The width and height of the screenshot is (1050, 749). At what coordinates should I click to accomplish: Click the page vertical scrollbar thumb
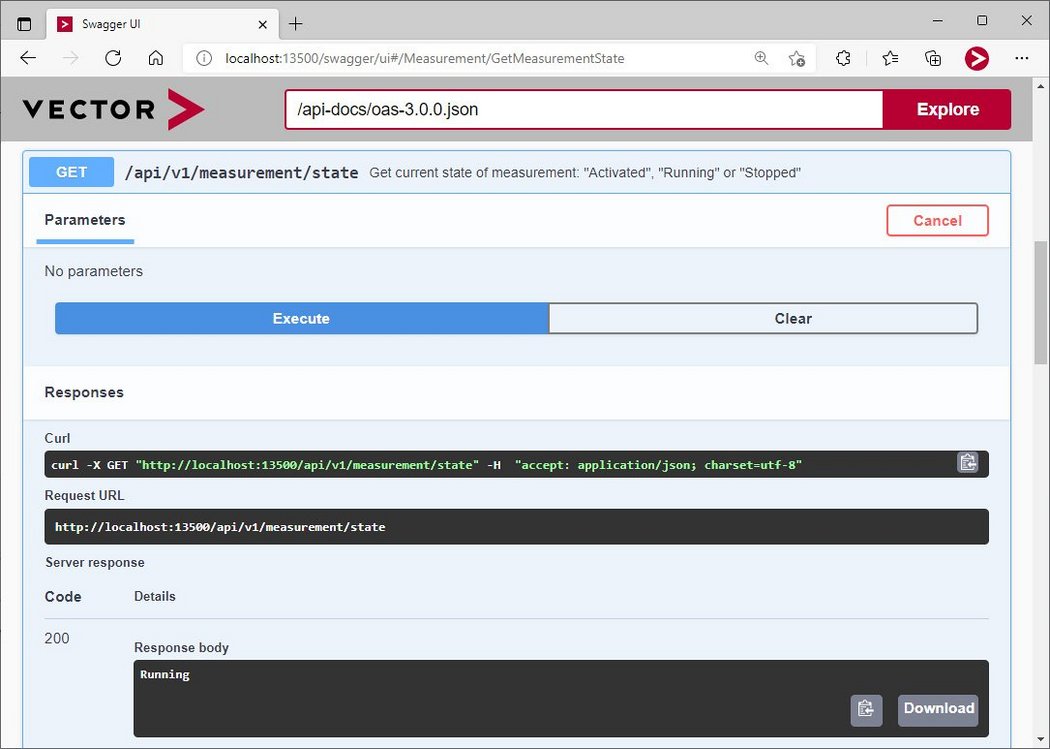1041,303
